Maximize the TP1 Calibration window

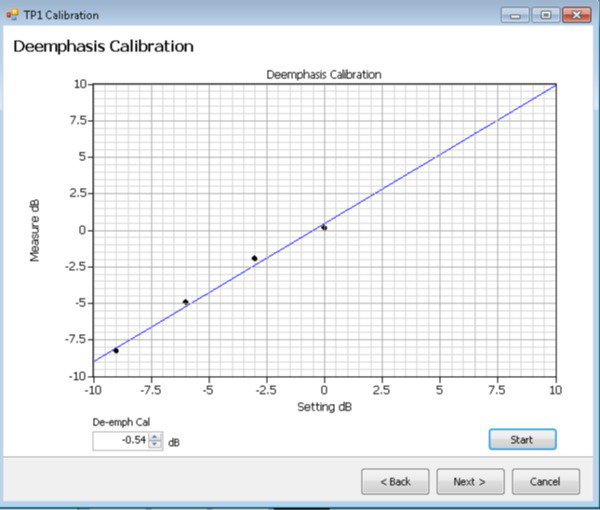pyautogui.click(x=545, y=15)
